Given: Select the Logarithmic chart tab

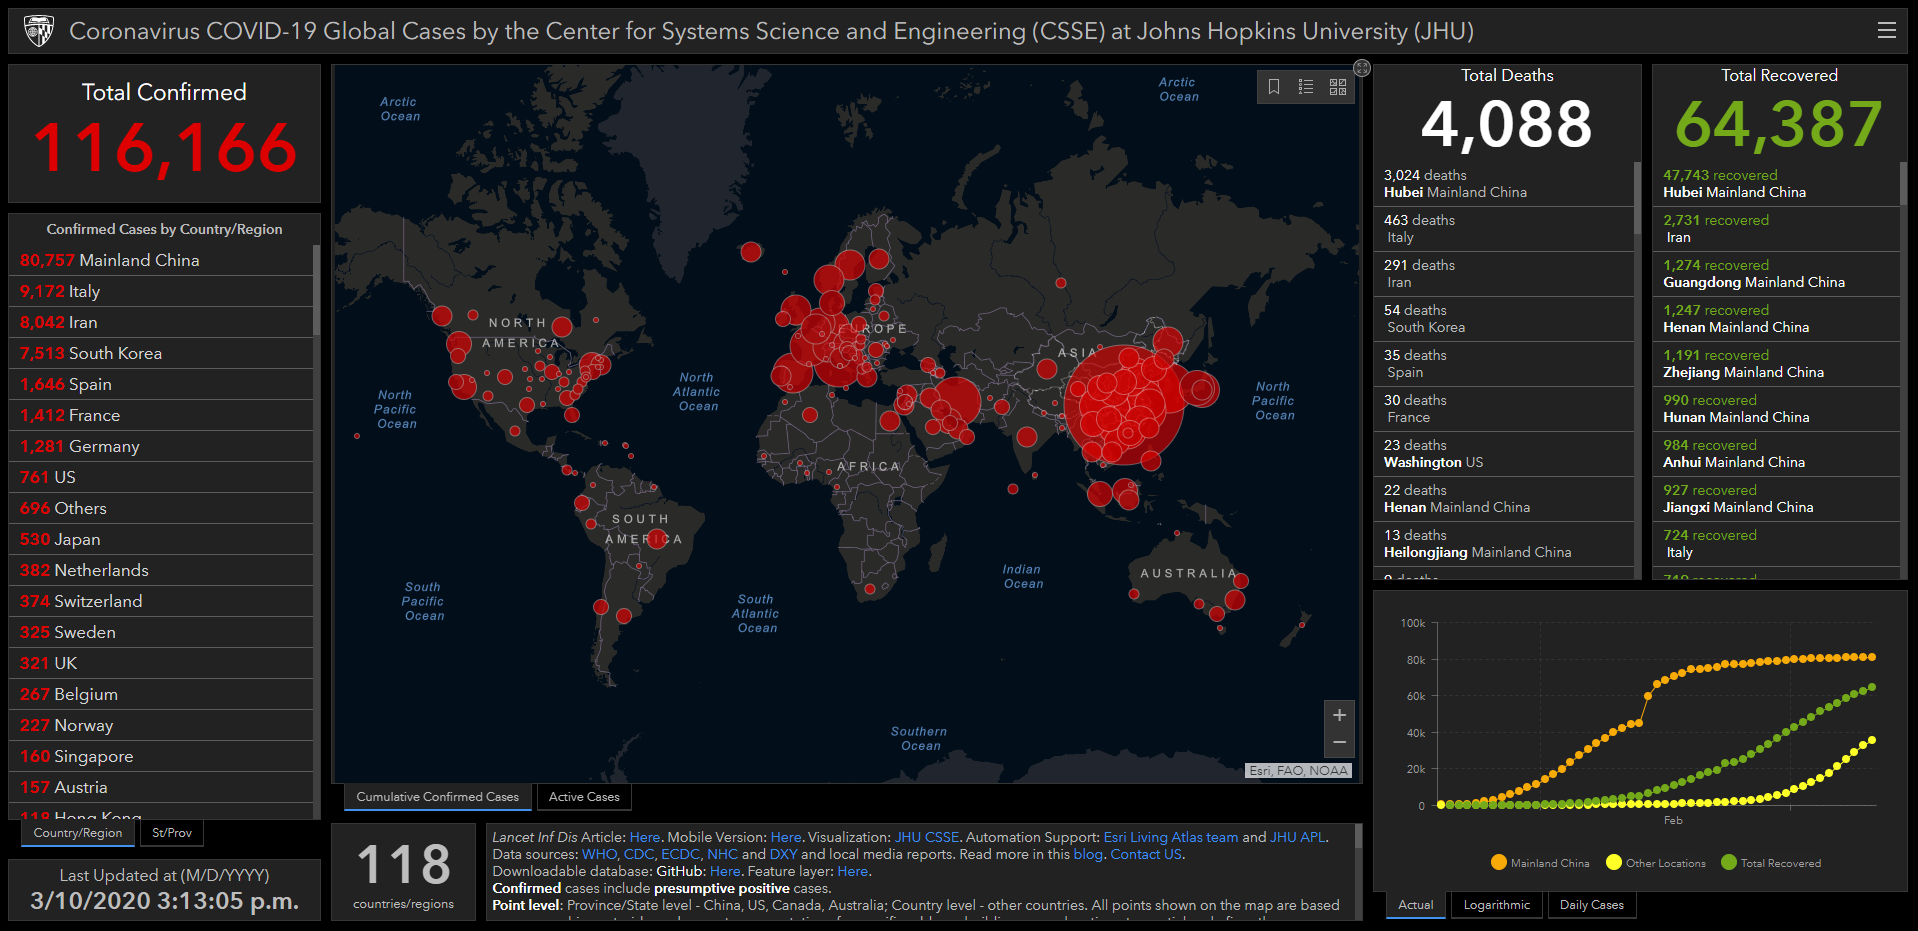Looking at the screenshot, I should 1496,905.
